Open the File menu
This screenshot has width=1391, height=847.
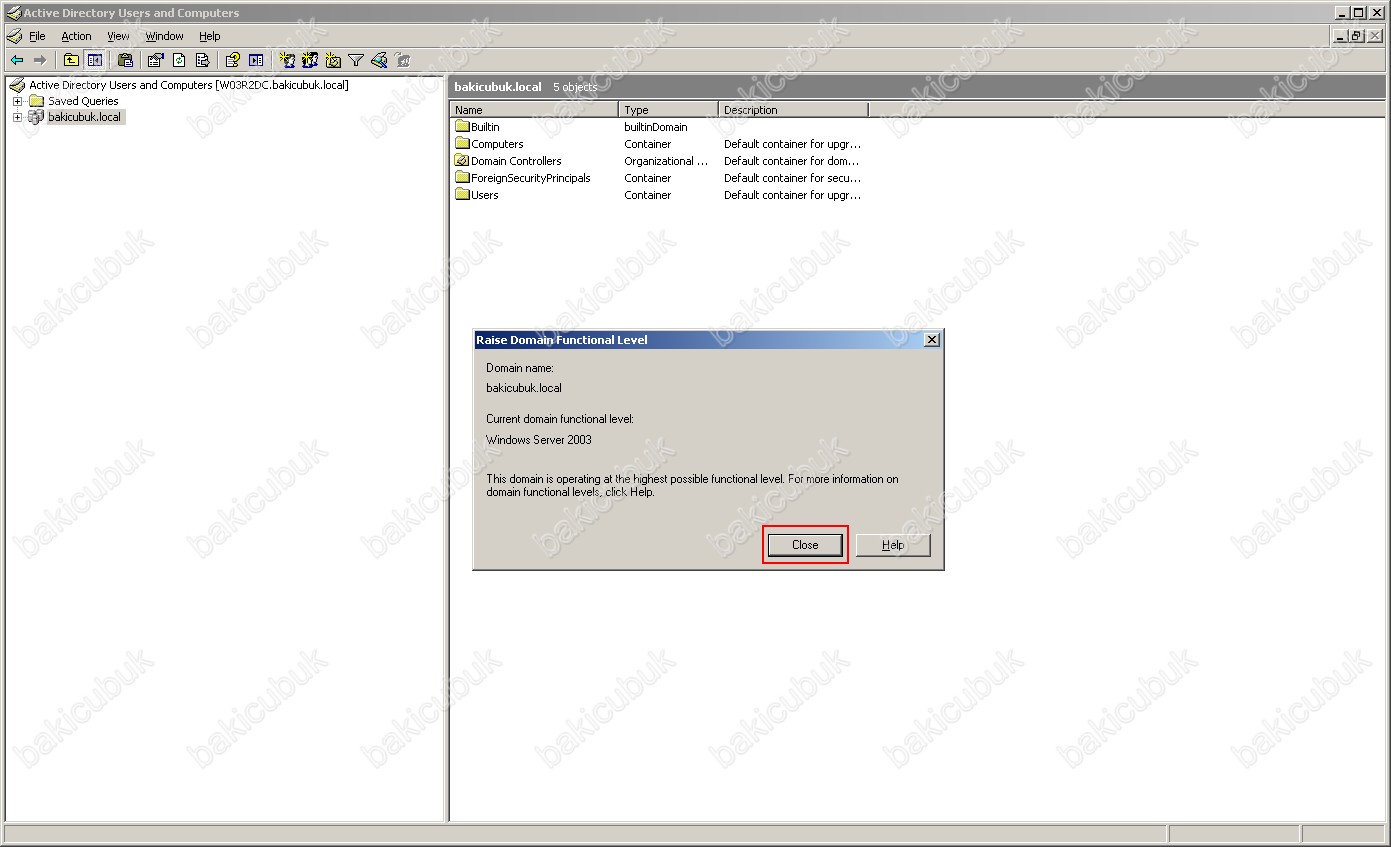(37, 36)
